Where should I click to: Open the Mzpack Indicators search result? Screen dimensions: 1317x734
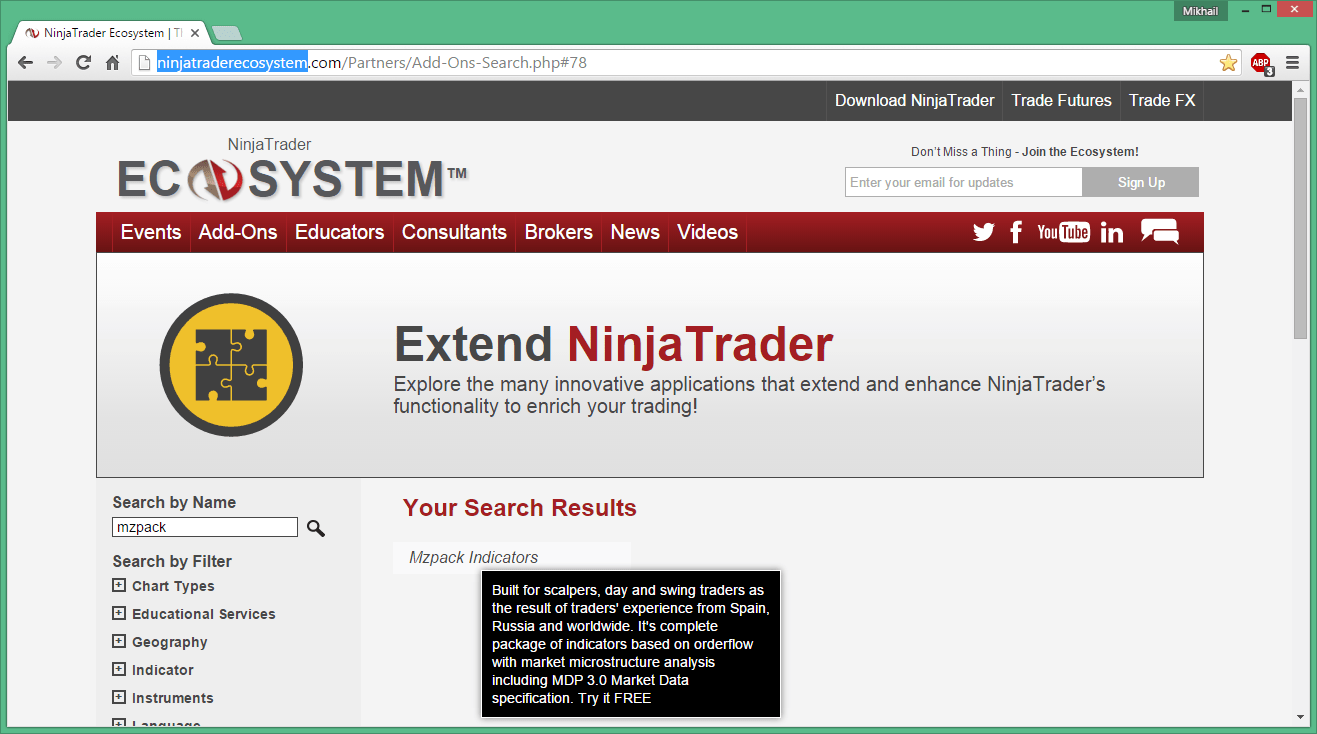(x=474, y=558)
